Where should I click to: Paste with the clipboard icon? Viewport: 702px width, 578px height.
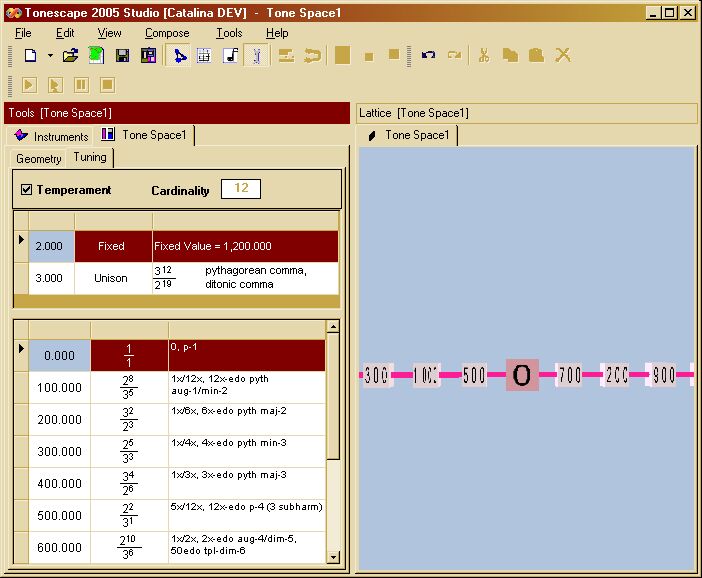[x=536, y=56]
